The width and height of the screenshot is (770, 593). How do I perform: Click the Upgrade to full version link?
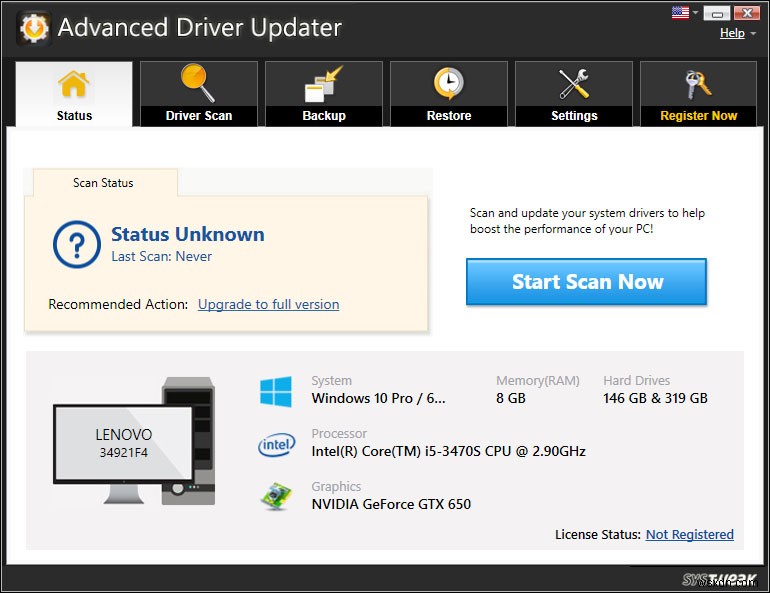[x=268, y=304]
